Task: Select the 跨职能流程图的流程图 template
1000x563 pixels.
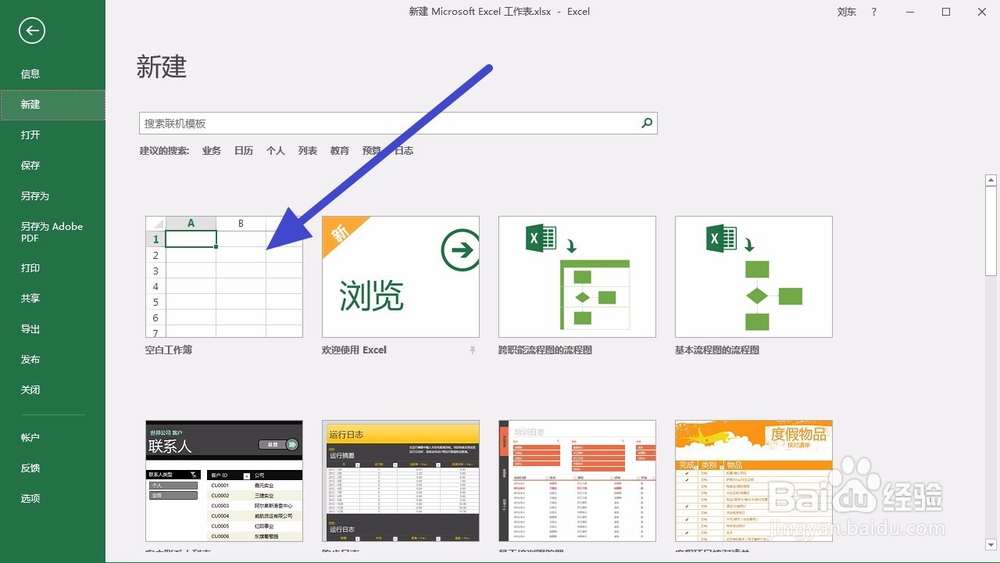Action: pyautogui.click(x=577, y=277)
